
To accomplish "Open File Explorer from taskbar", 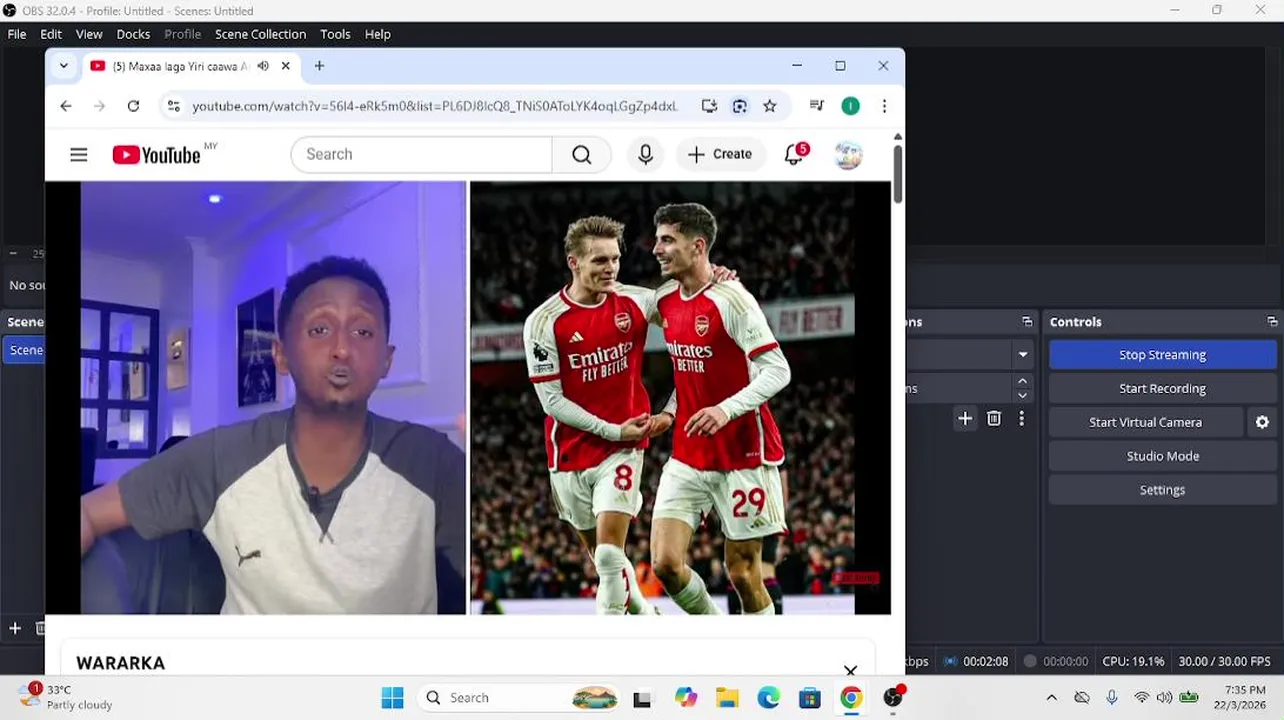I will tap(727, 698).
